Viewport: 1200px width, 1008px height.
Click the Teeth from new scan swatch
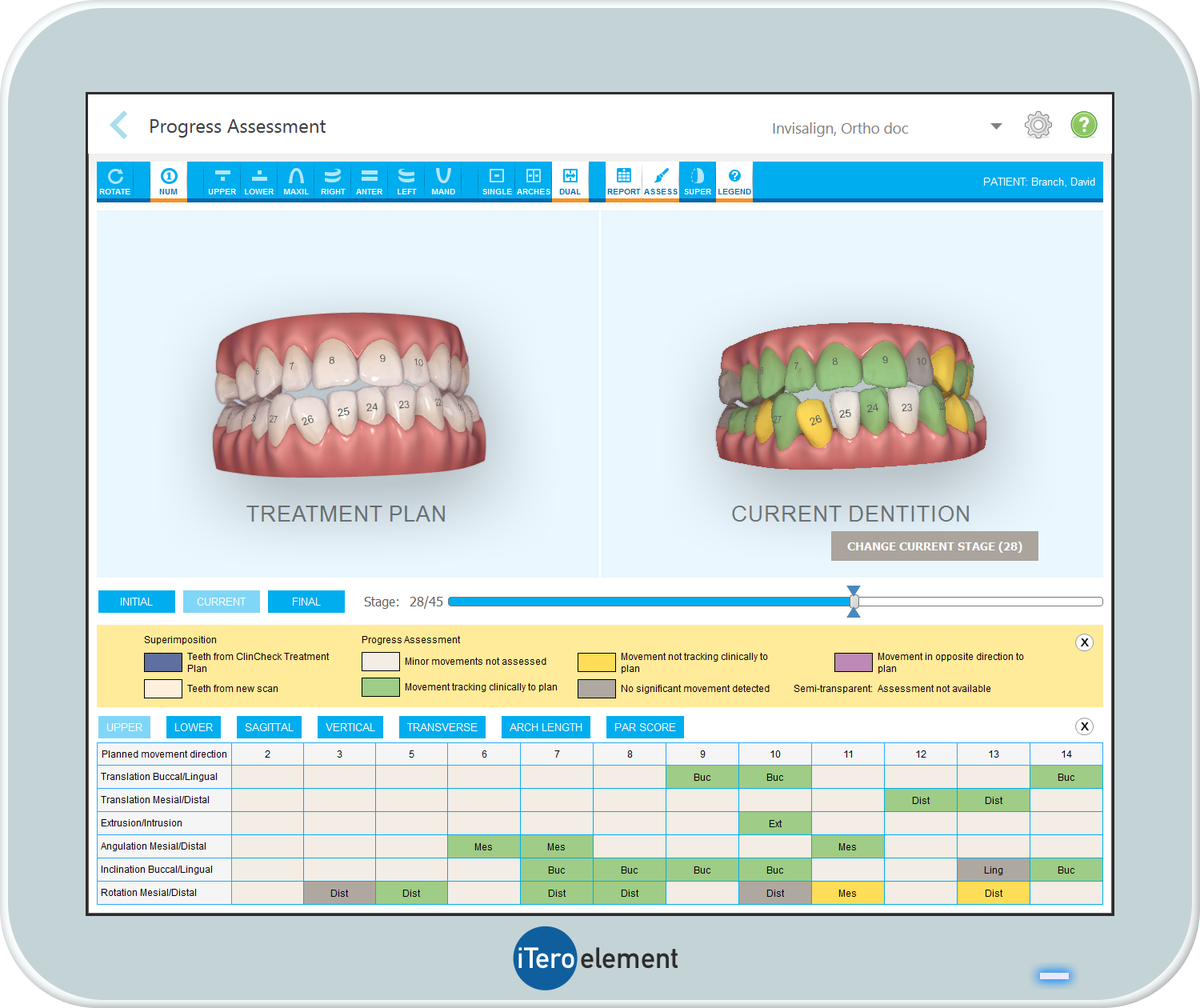pyautogui.click(x=163, y=688)
